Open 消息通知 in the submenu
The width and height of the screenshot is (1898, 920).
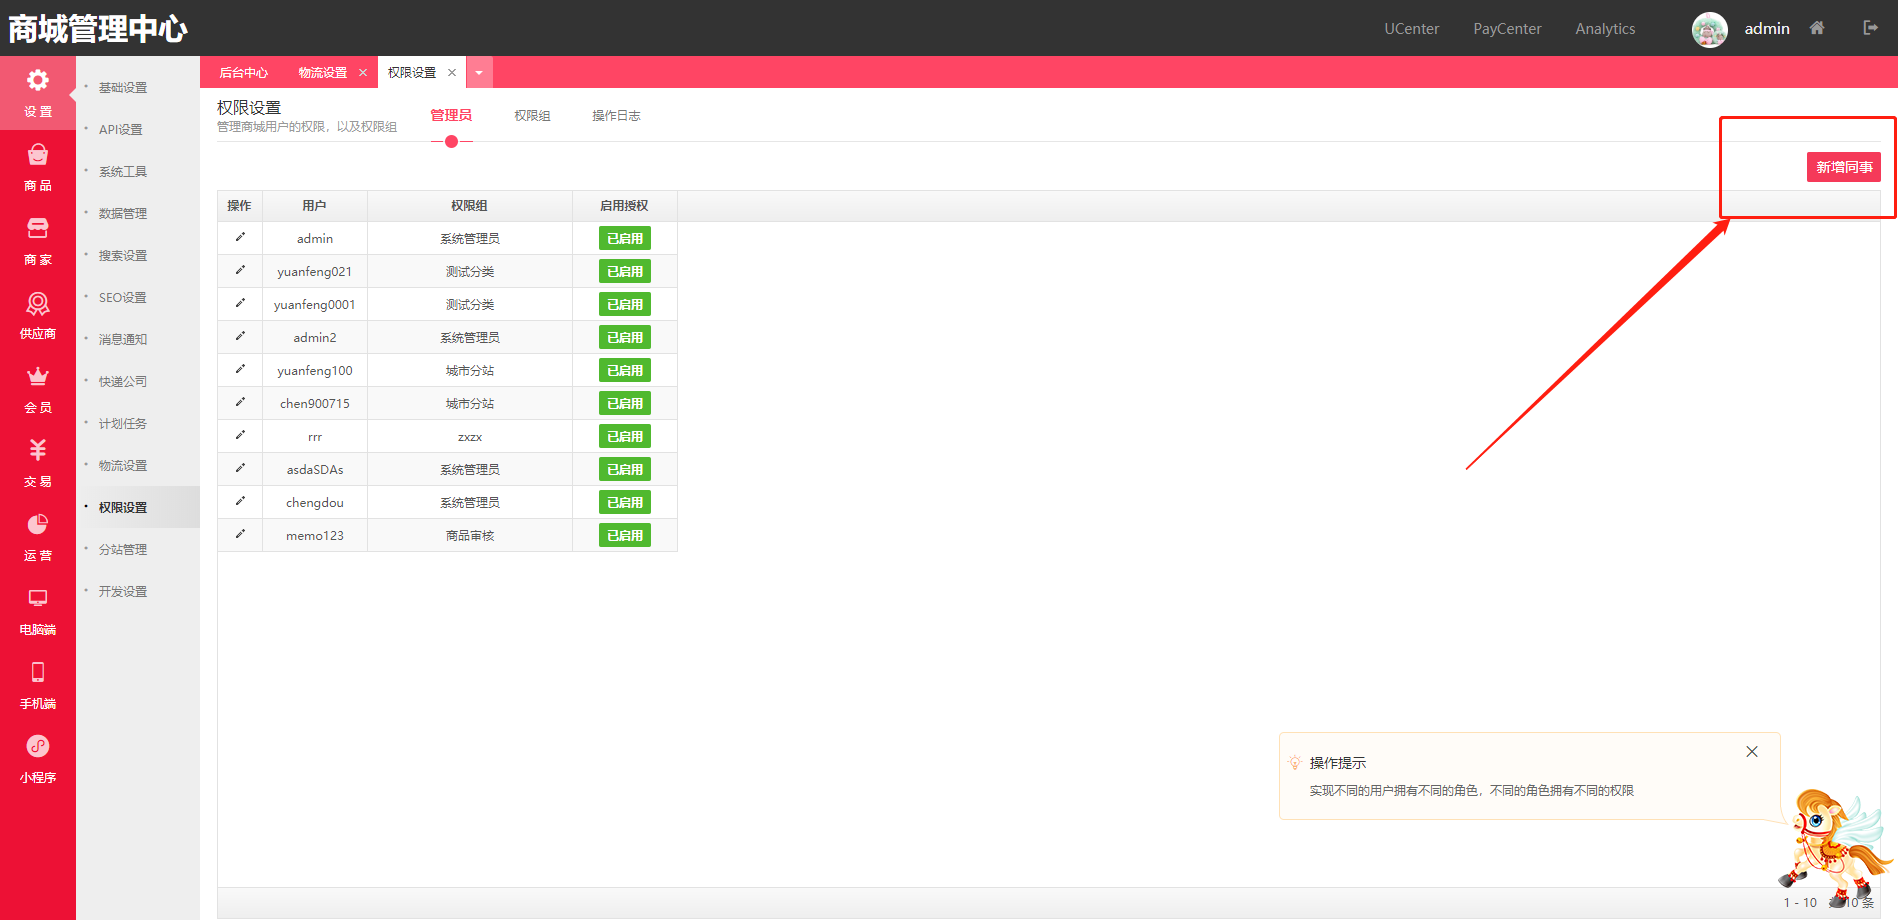(123, 340)
